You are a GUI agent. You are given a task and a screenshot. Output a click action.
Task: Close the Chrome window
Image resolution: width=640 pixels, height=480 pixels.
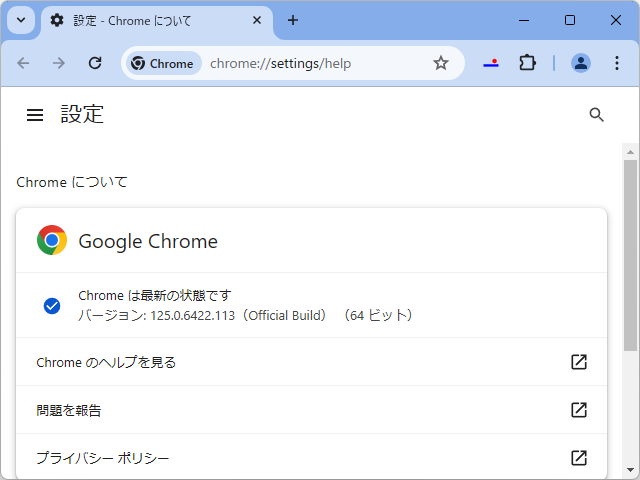tap(616, 20)
